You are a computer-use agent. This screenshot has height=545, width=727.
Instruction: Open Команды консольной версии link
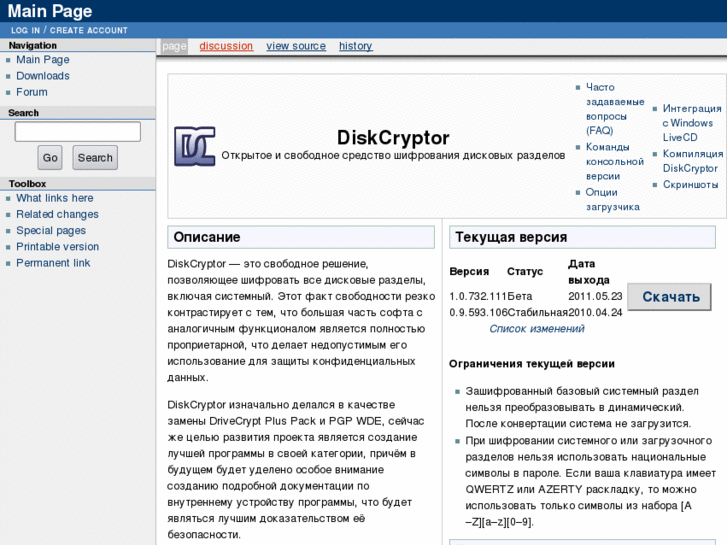click(615, 161)
